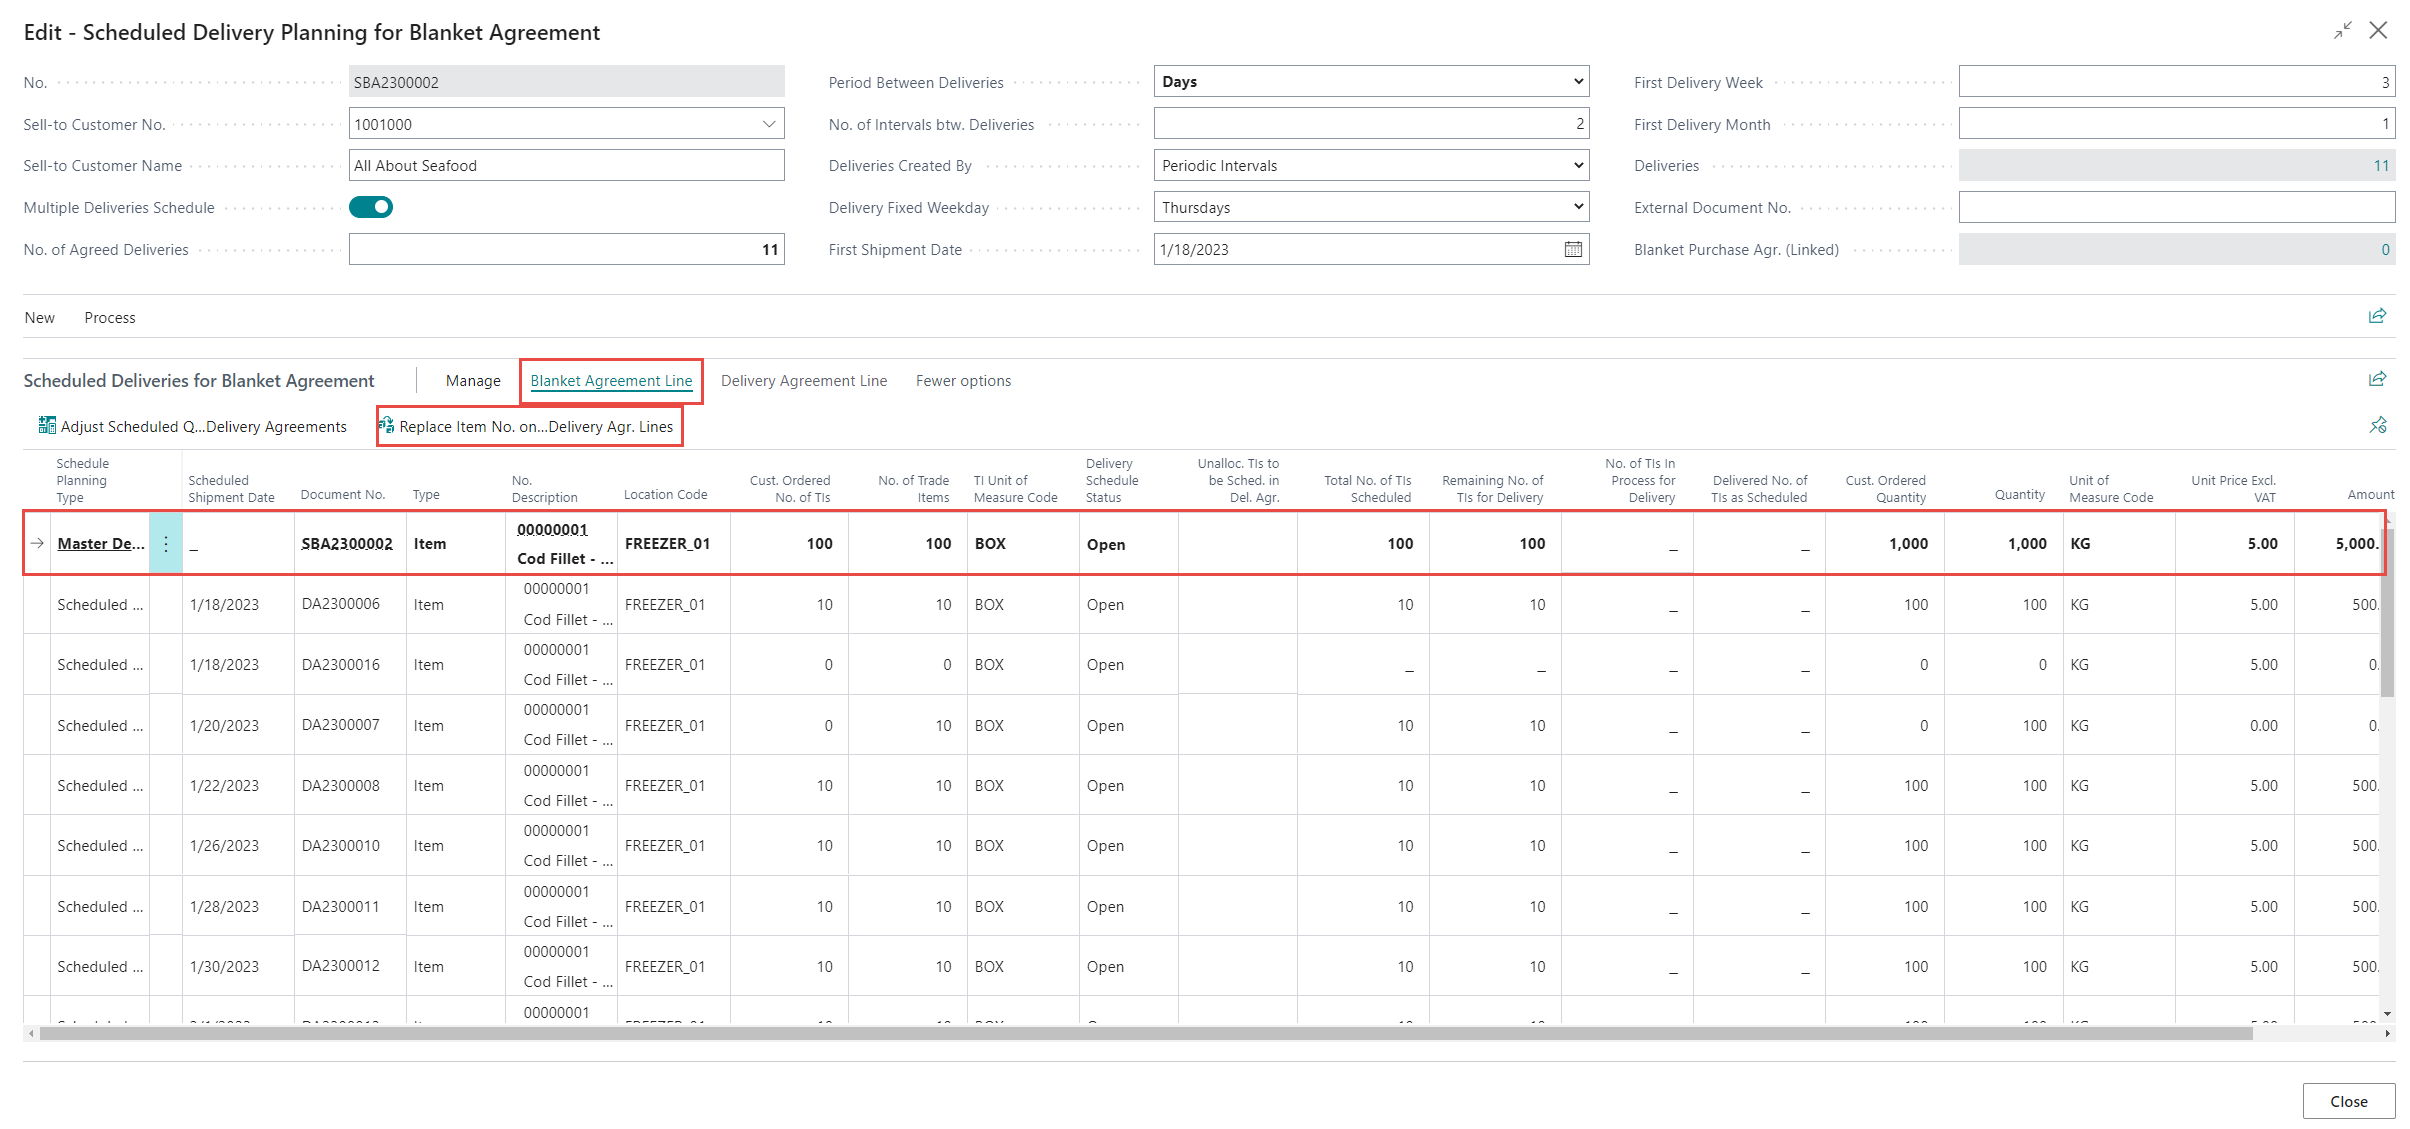Open the Deliveries Created By dropdown
The image size is (2410, 1129).
click(1577, 166)
